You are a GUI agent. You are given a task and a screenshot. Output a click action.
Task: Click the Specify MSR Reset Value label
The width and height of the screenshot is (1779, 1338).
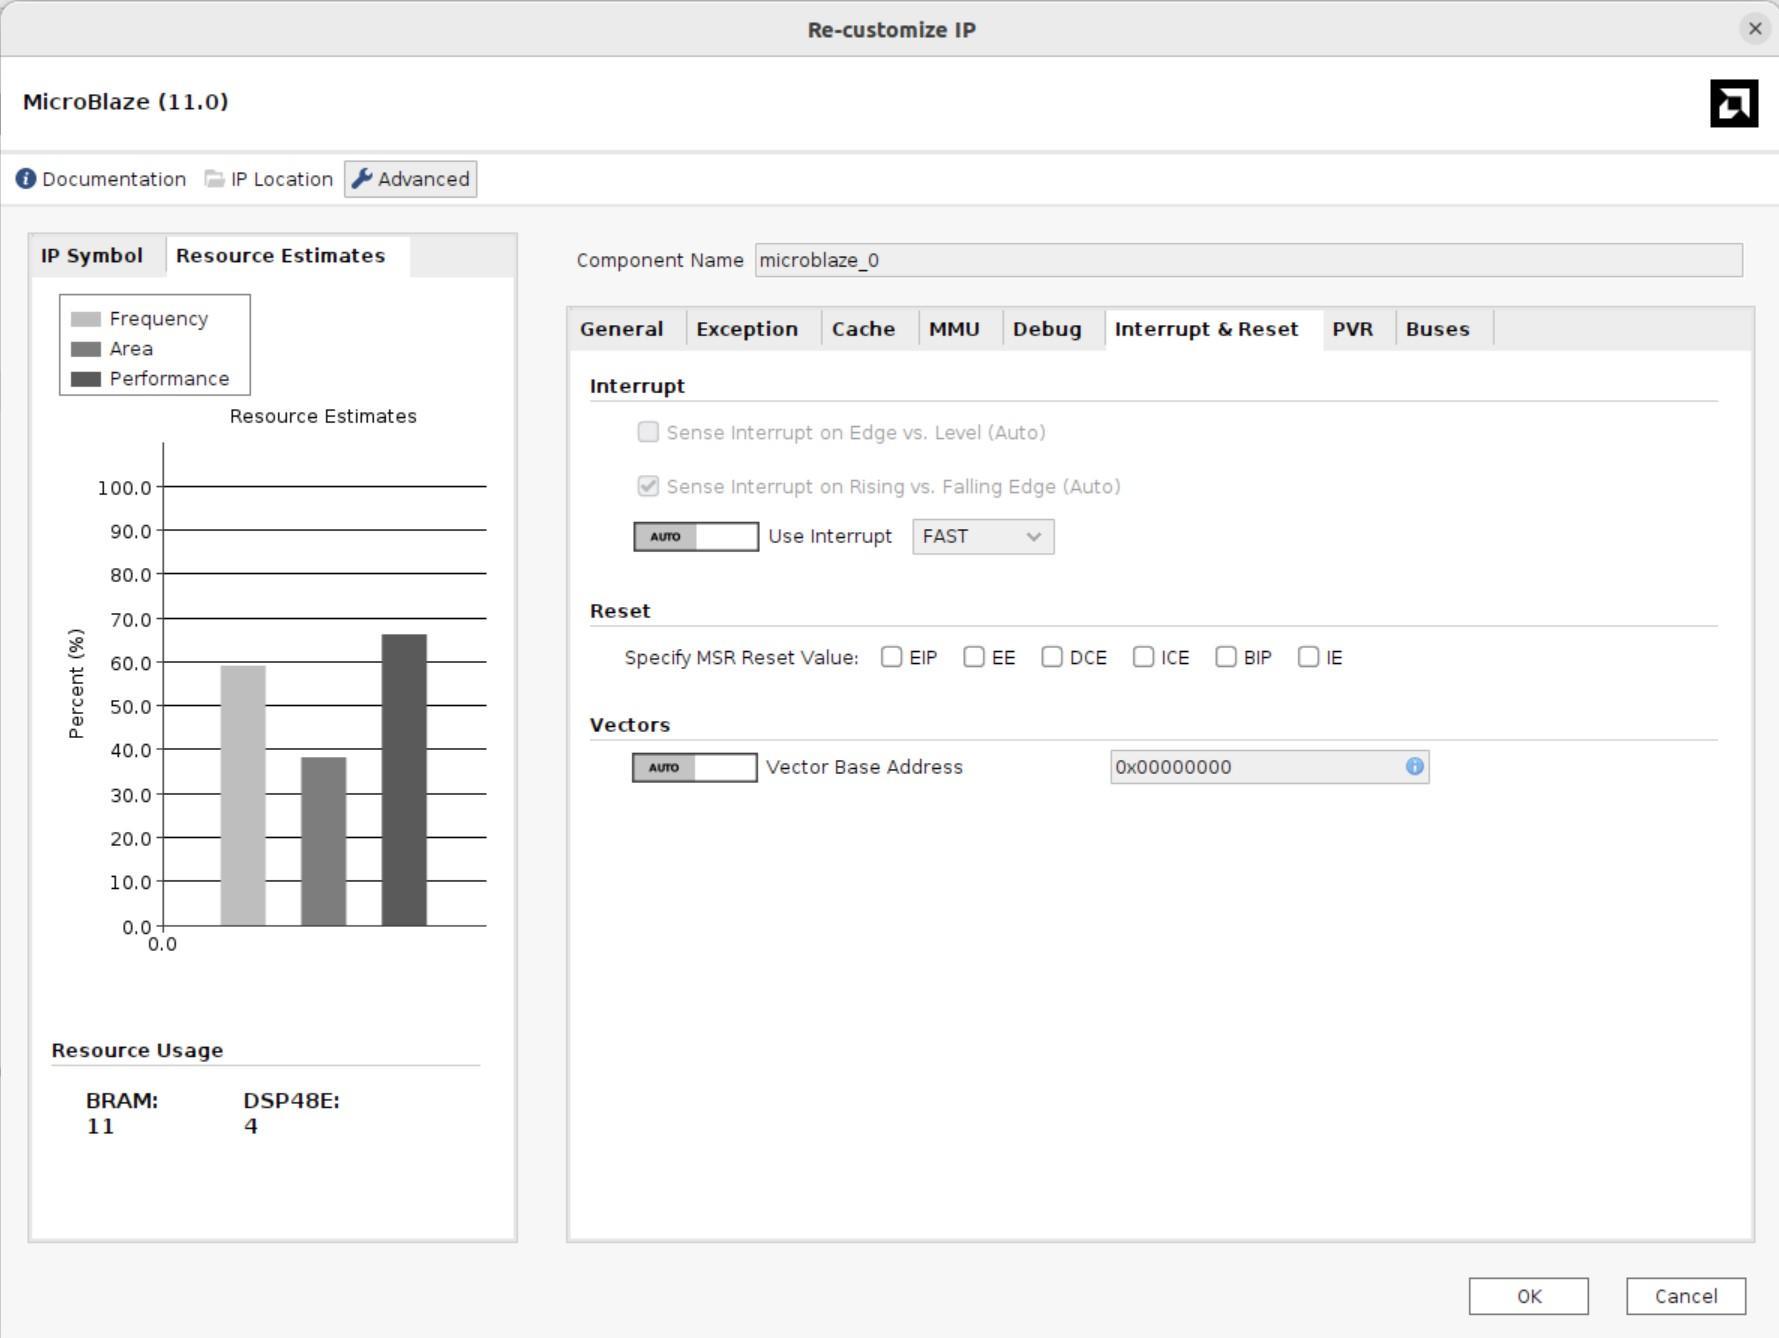(742, 657)
